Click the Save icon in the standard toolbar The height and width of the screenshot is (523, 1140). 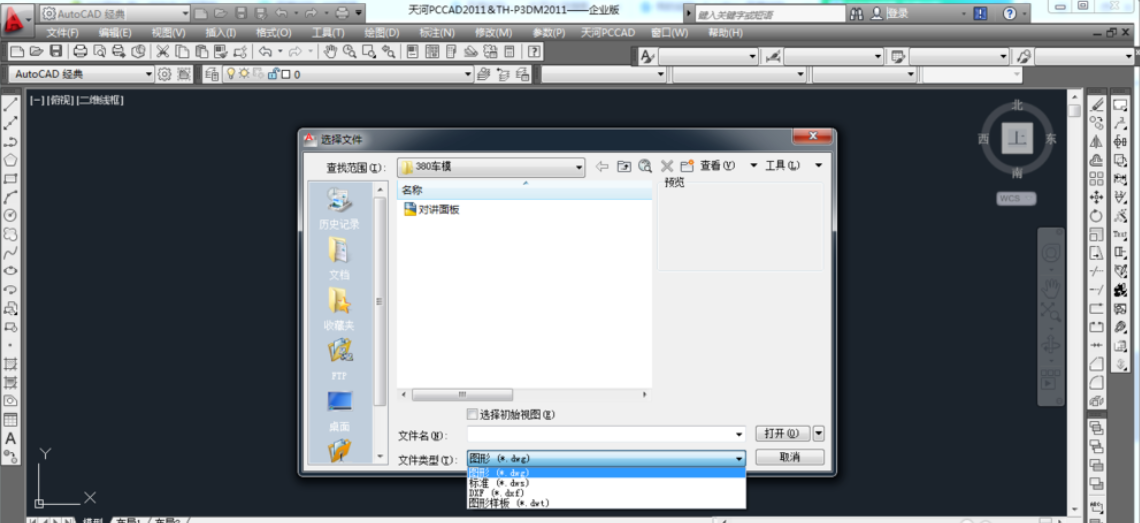(x=56, y=51)
